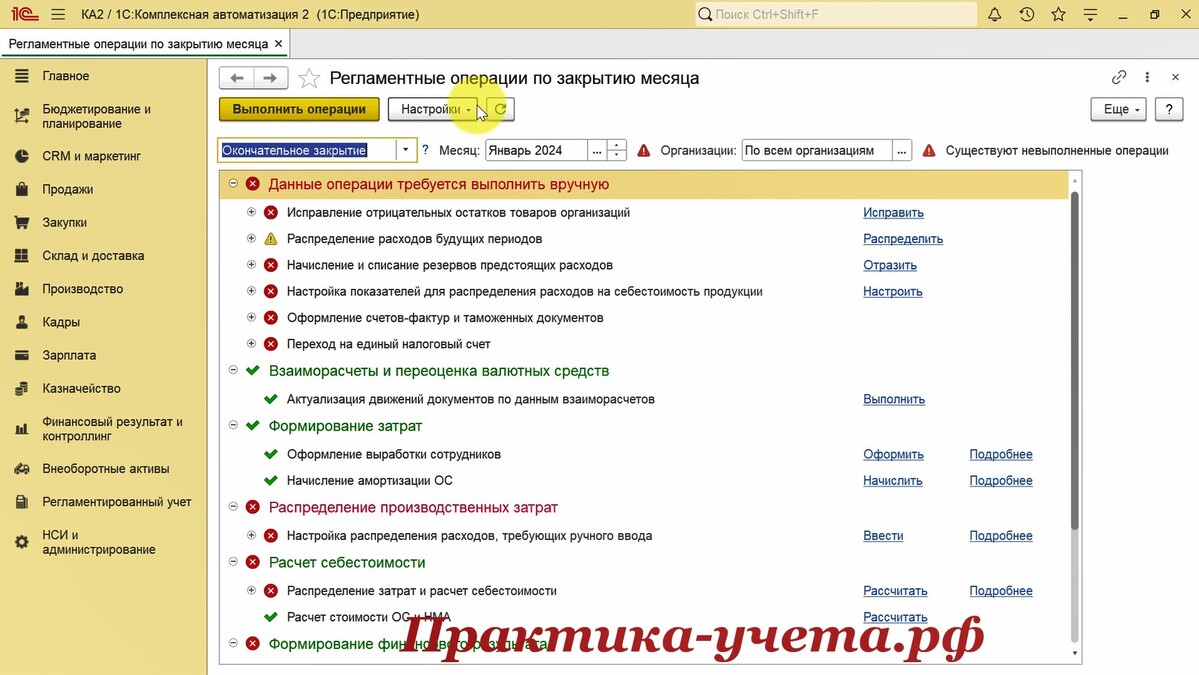Image resolution: width=1199 pixels, height=675 pixels.
Task: Open the Еще dropdown menu
Action: point(1118,109)
